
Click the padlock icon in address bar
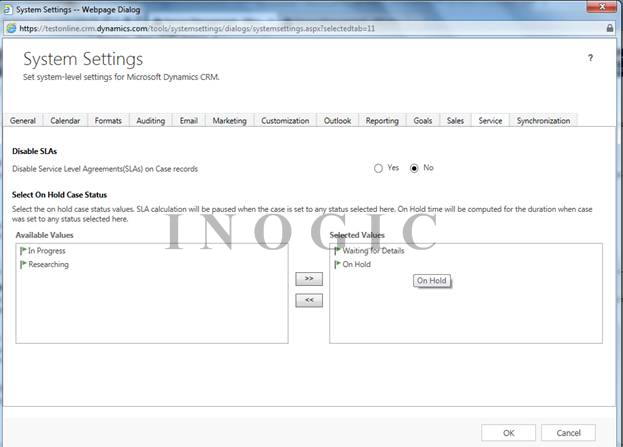click(610, 28)
